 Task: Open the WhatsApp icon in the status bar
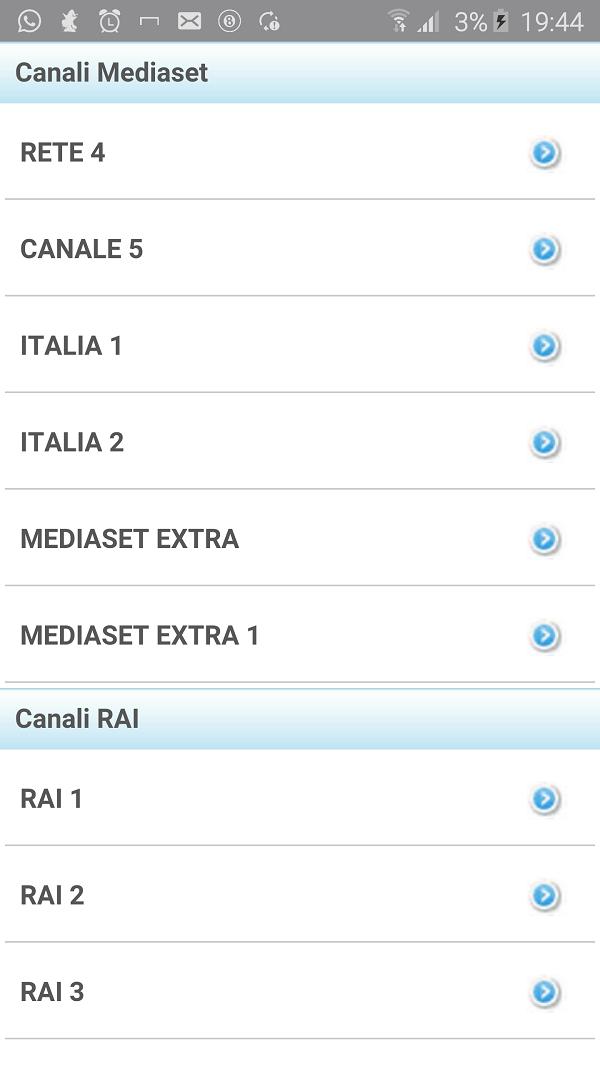(x=28, y=18)
